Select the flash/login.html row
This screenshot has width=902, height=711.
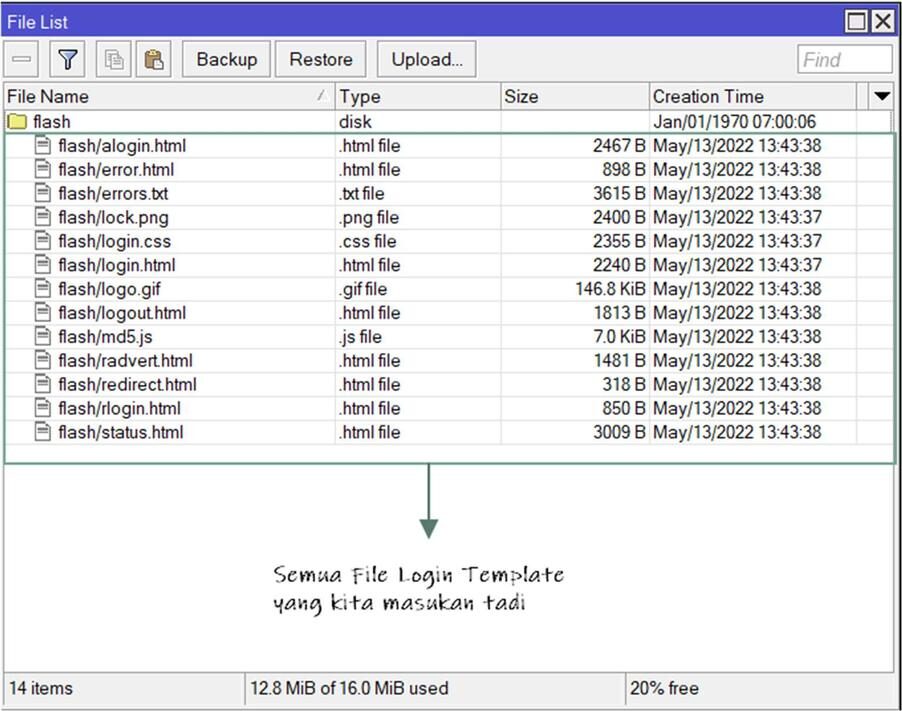117,265
